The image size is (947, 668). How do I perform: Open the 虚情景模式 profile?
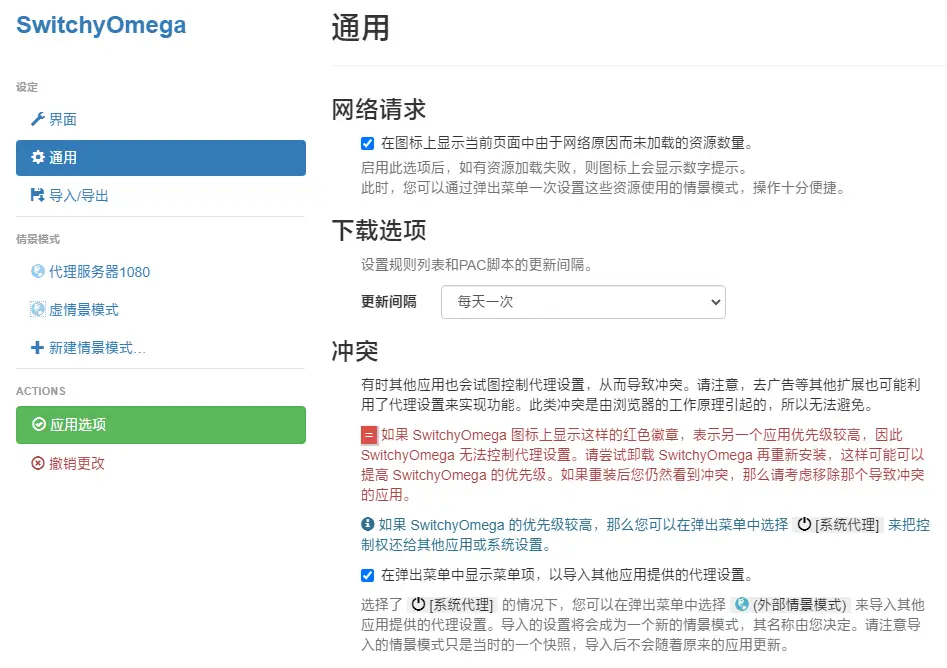tap(84, 310)
